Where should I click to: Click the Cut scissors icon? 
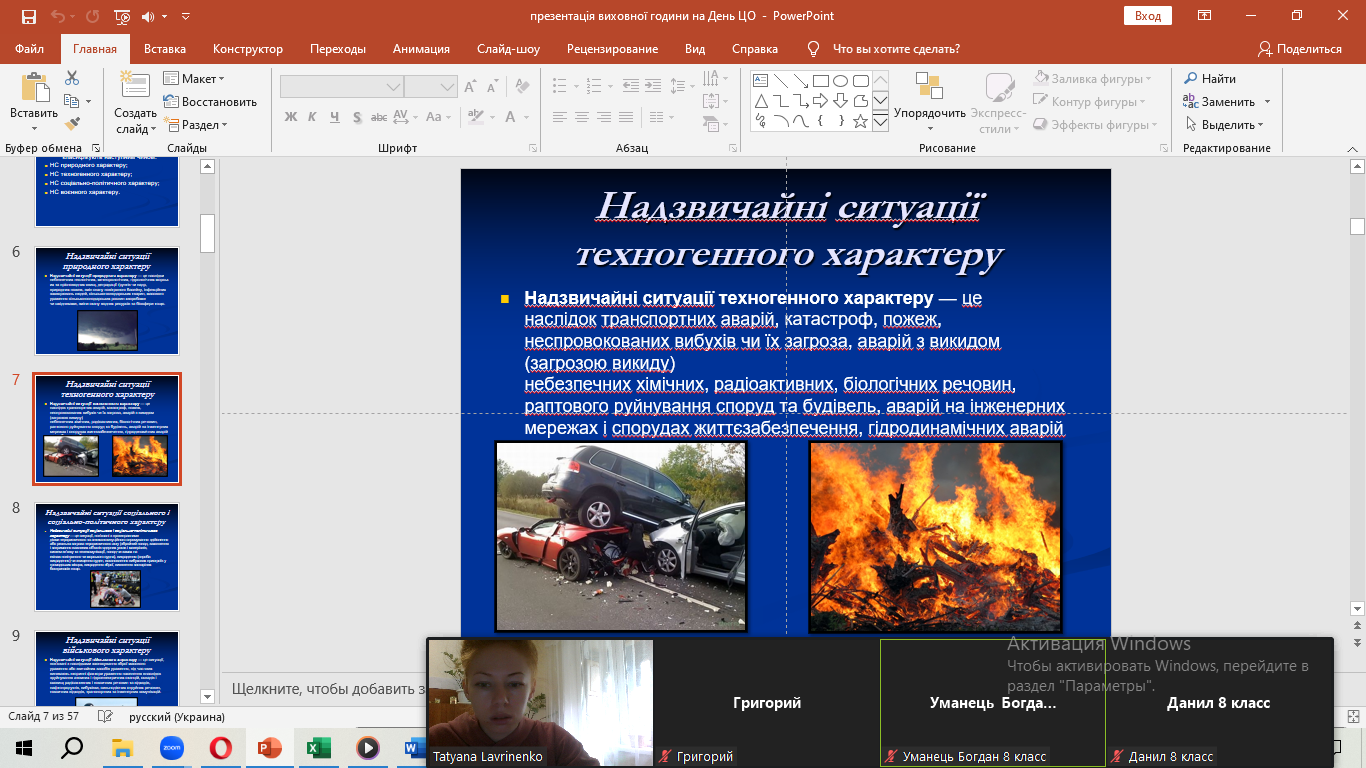72,78
